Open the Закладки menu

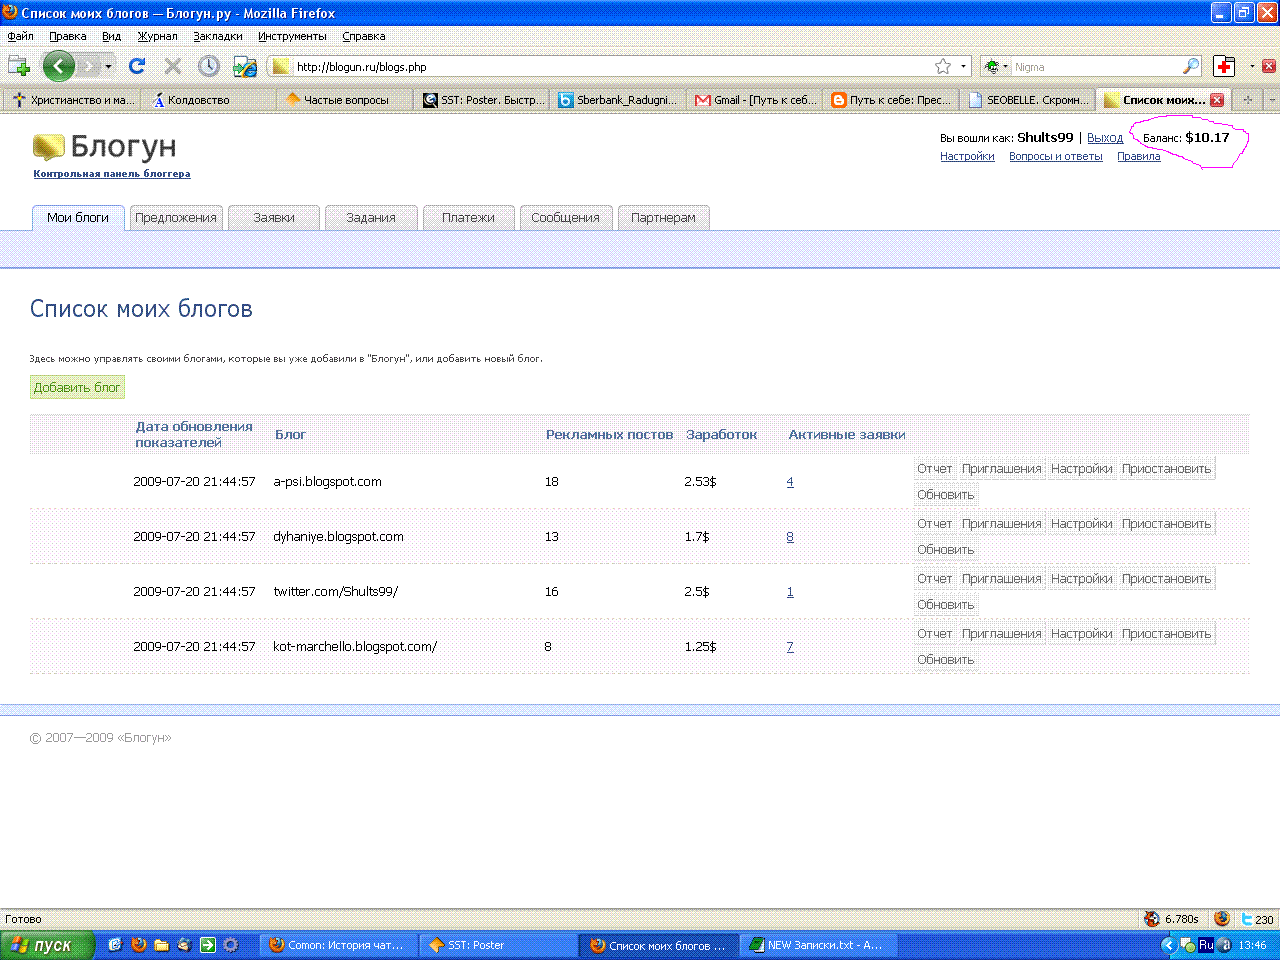point(218,36)
